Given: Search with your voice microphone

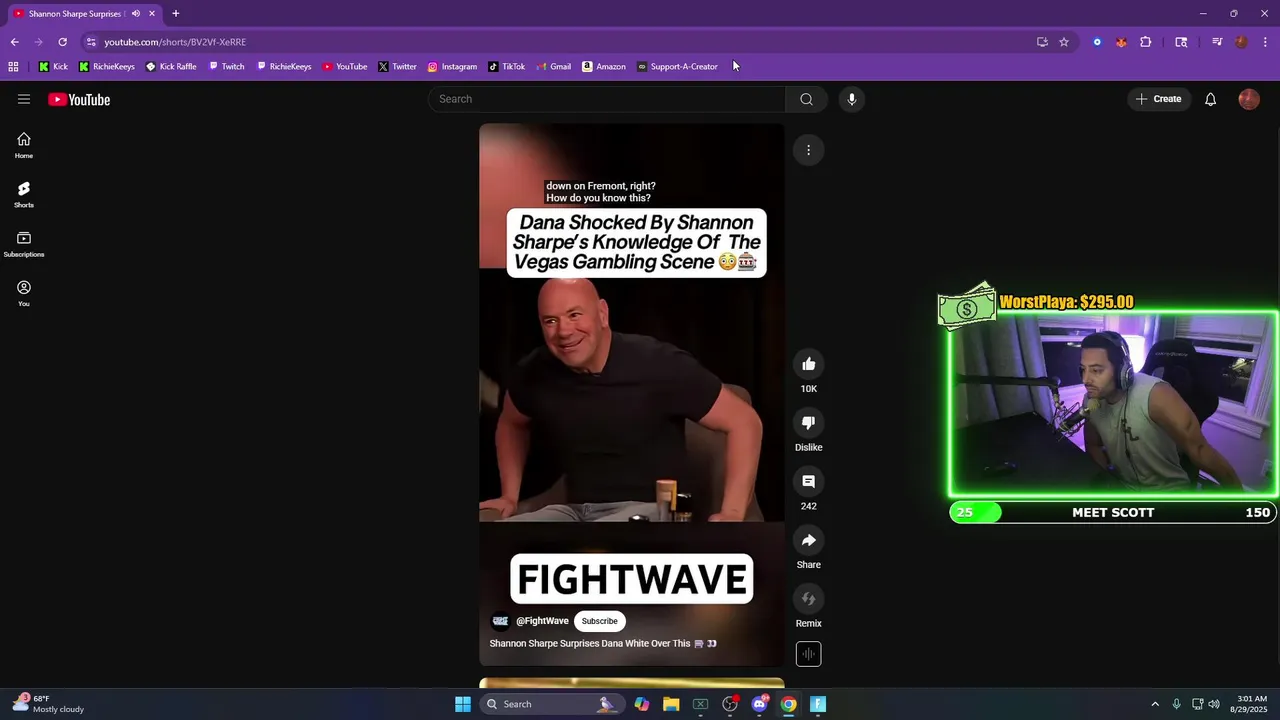Looking at the screenshot, I should (x=852, y=99).
